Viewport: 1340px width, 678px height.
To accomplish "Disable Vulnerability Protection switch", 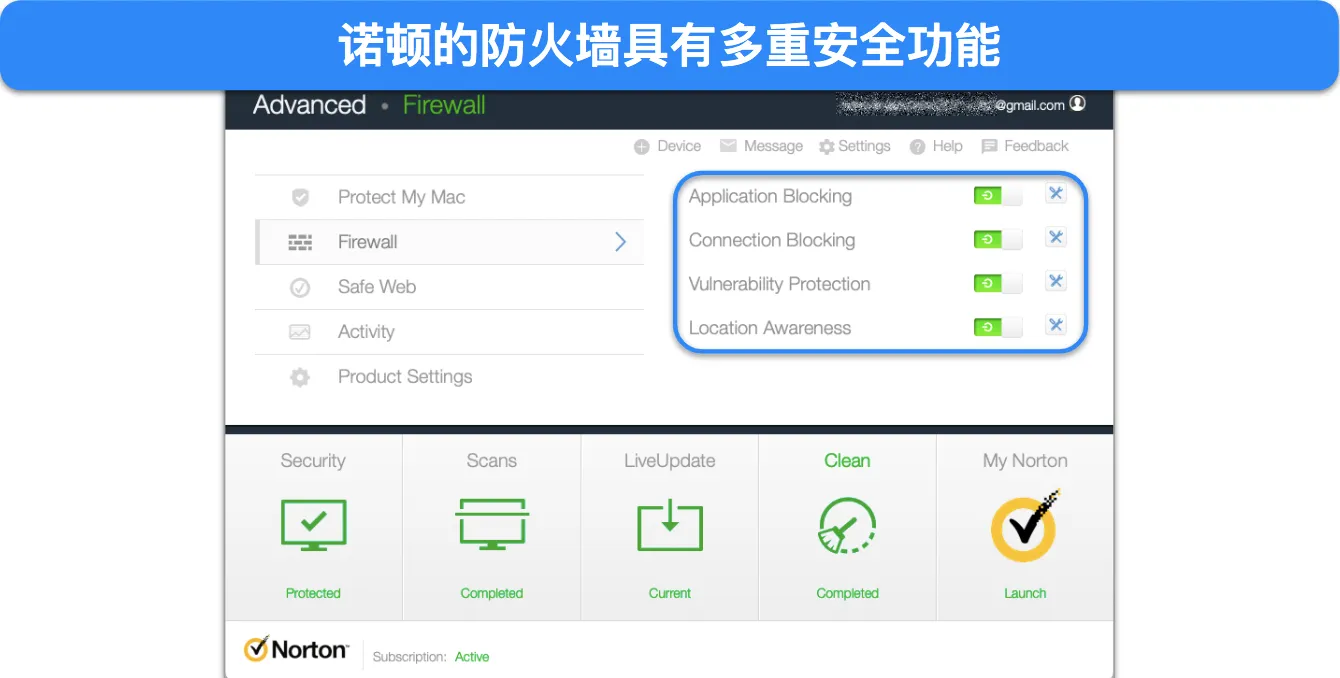I will (998, 284).
